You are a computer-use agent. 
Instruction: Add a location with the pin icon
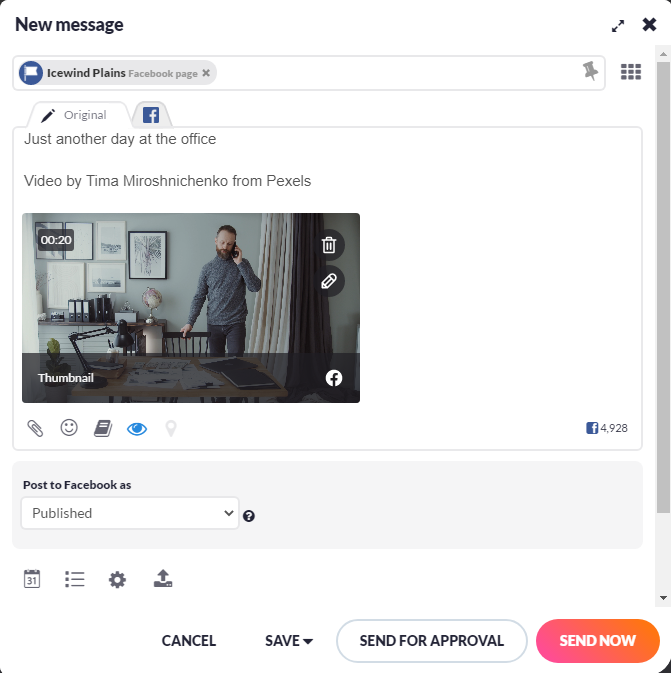coord(171,428)
